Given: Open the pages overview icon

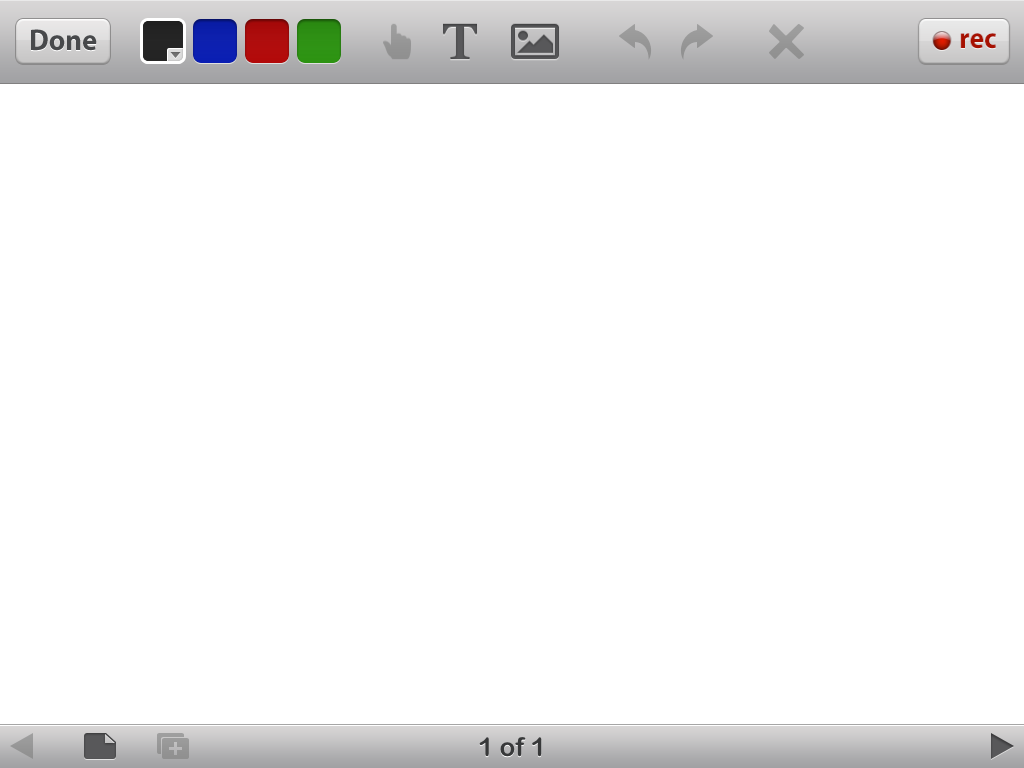Looking at the screenshot, I should 99,745.
